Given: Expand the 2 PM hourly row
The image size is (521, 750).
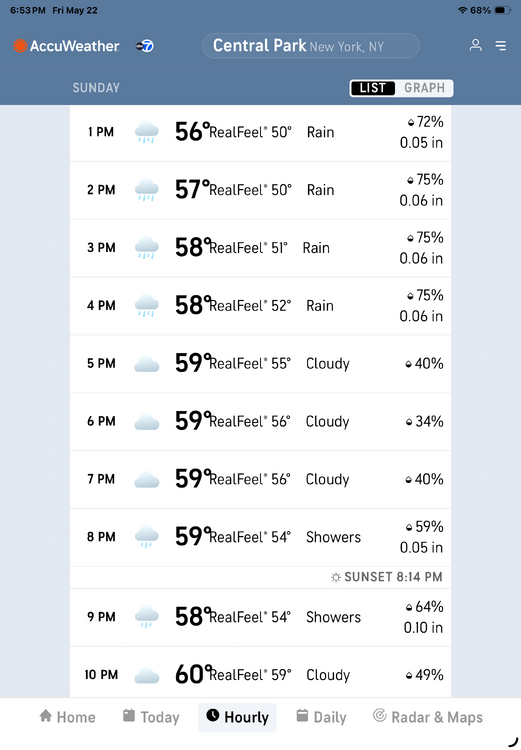Looking at the screenshot, I should (260, 190).
